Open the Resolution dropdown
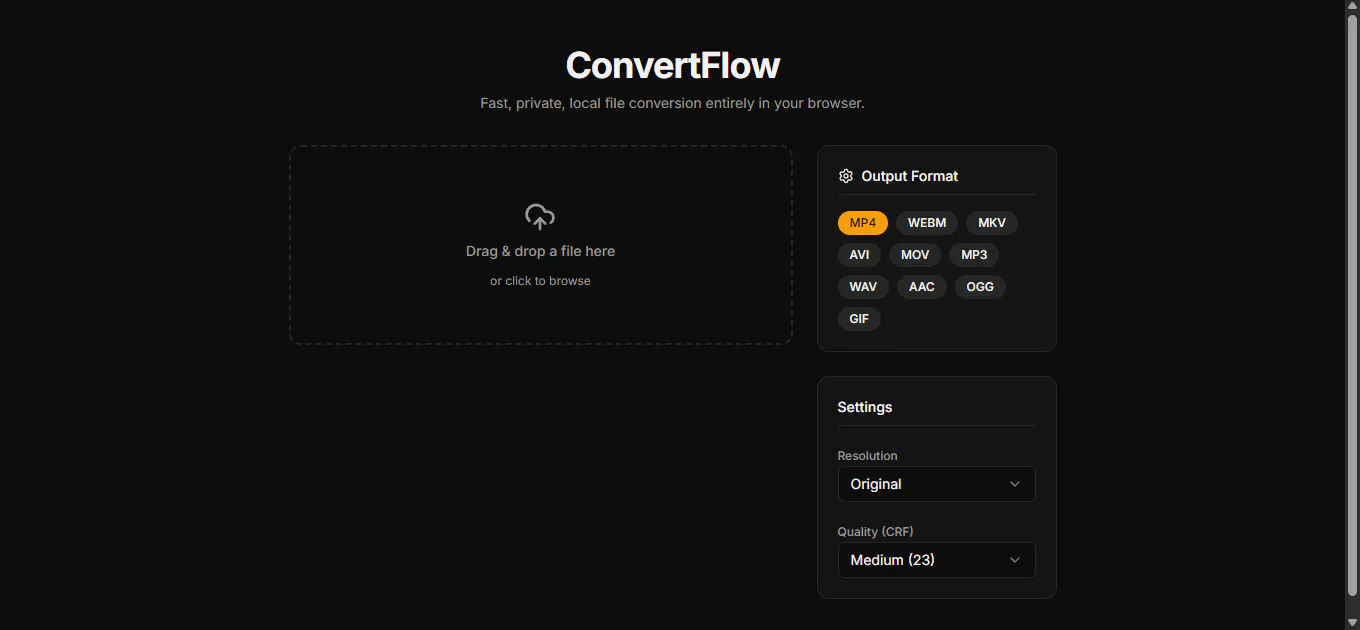The width and height of the screenshot is (1360, 630). 936,484
